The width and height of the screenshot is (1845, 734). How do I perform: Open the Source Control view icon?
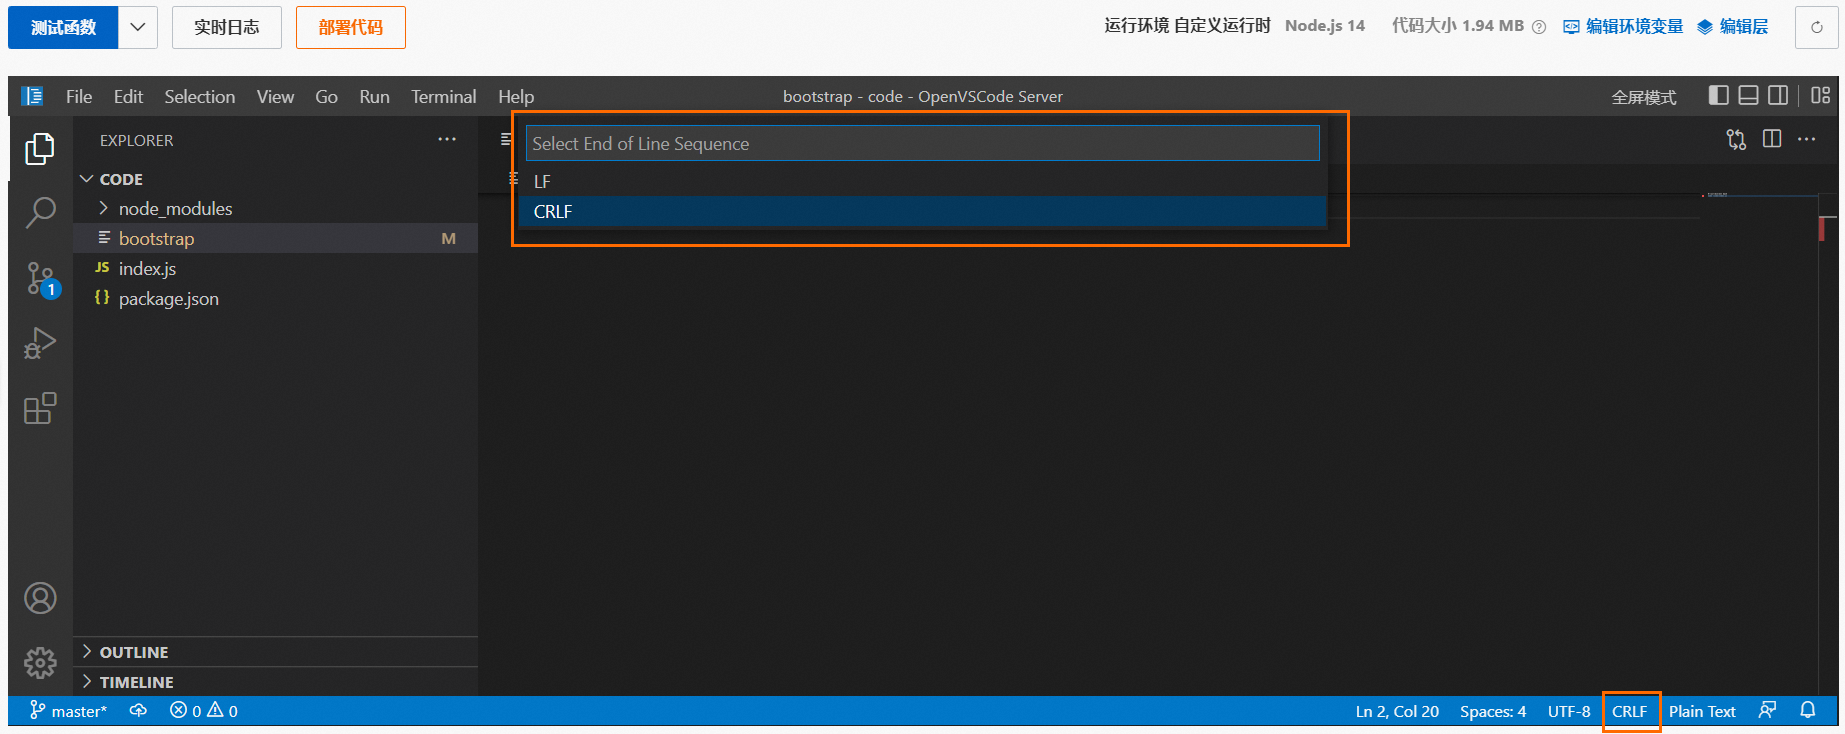[x=42, y=279]
